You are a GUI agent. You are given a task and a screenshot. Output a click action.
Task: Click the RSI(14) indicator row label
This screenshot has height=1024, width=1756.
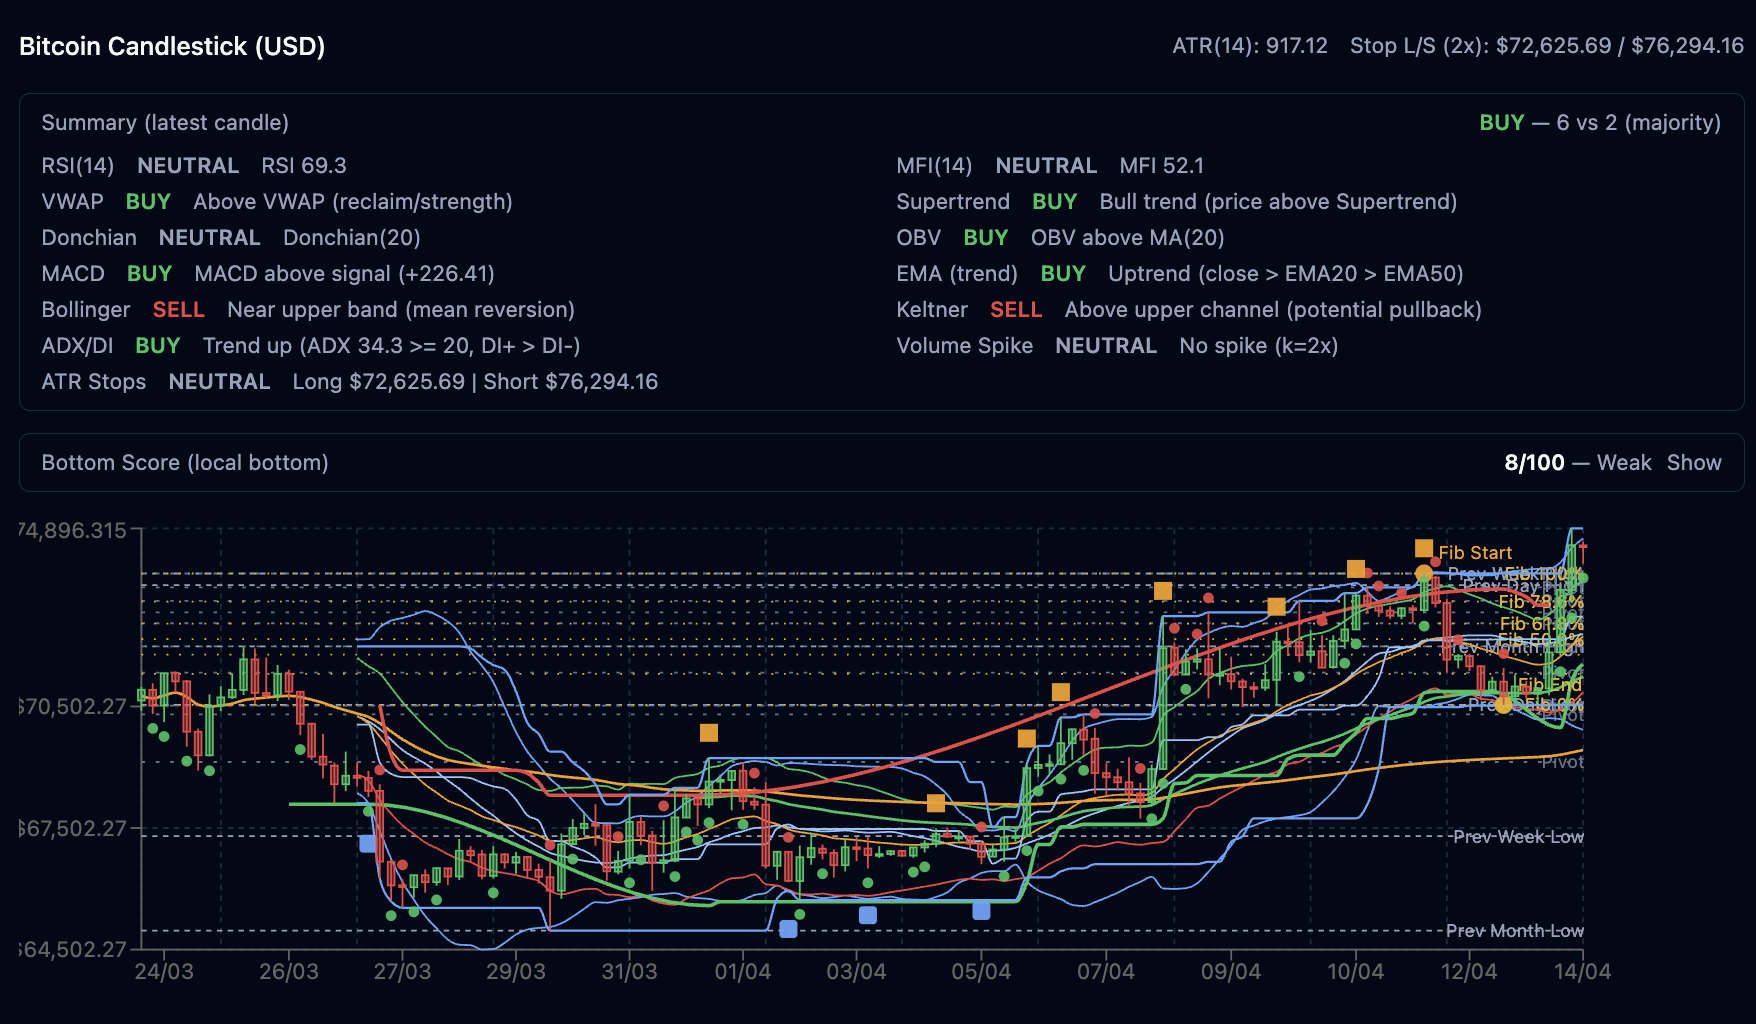(x=78, y=166)
